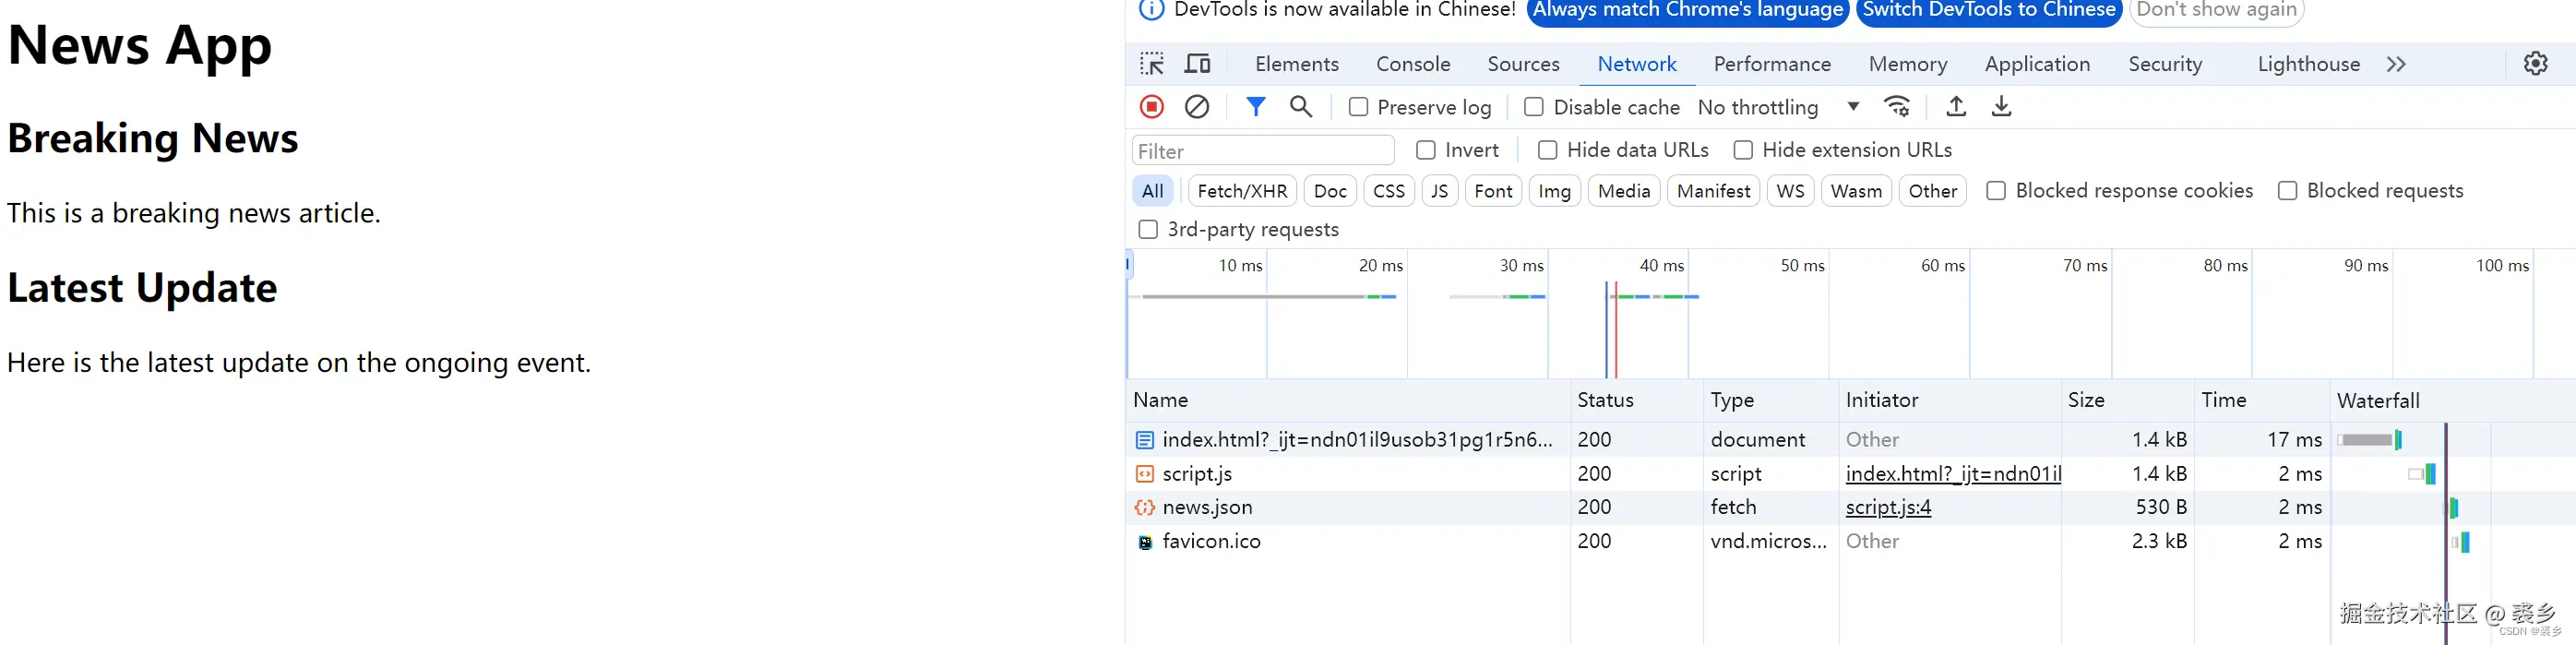
Task: Toggle the device toolbar icon
Action: pyautogui.click(x=1197, y=64)
